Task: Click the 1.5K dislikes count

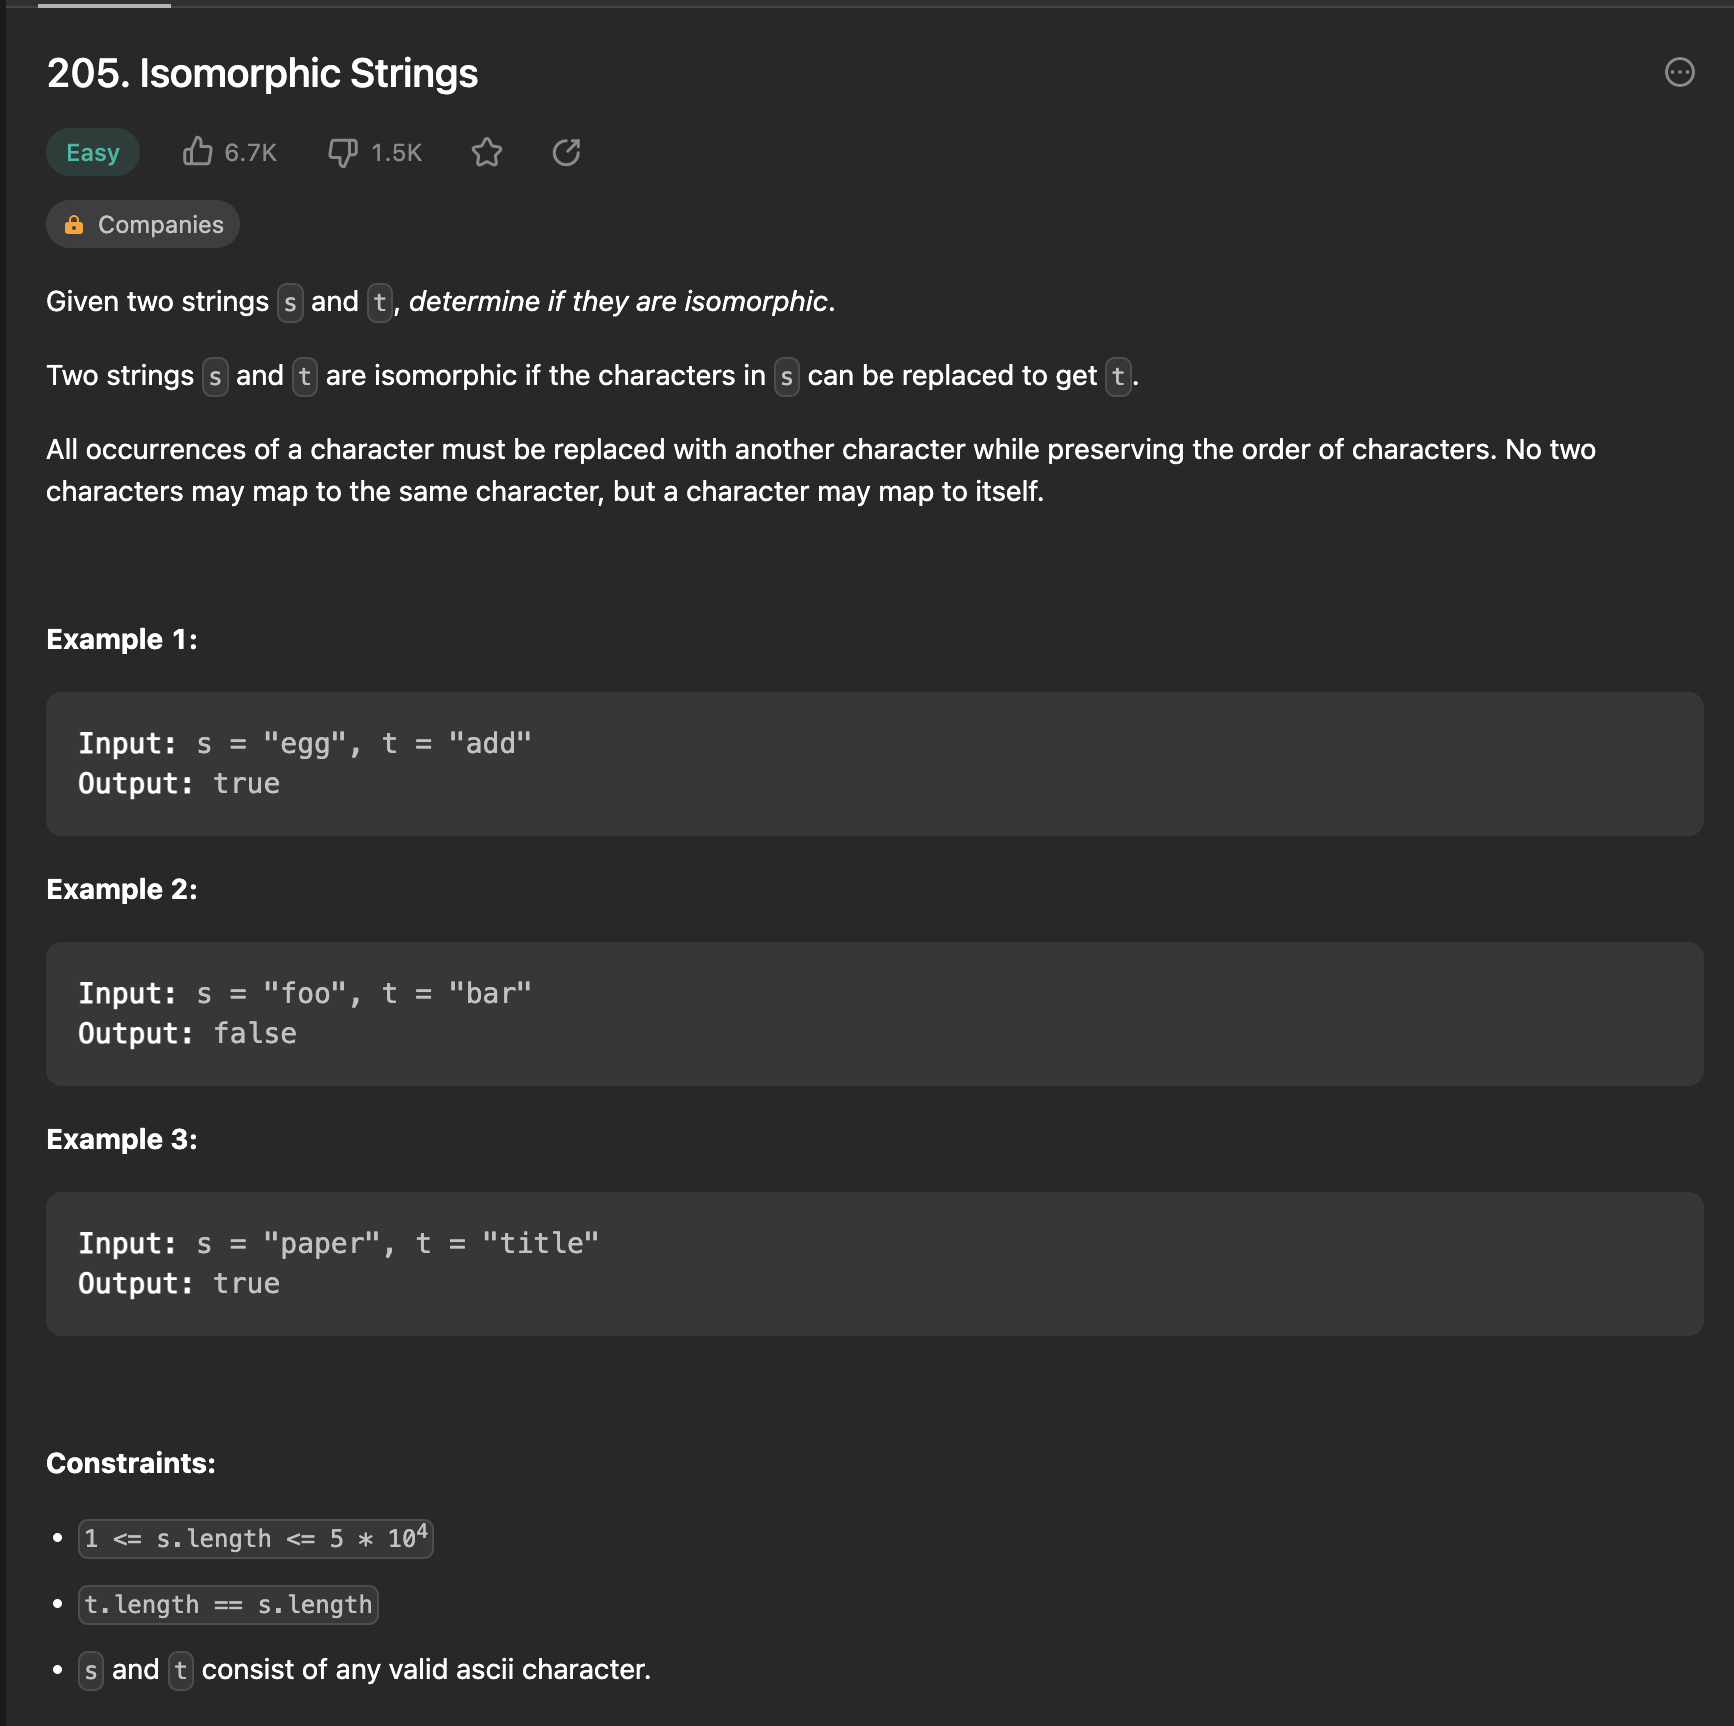Action: (x=397, y=152)
